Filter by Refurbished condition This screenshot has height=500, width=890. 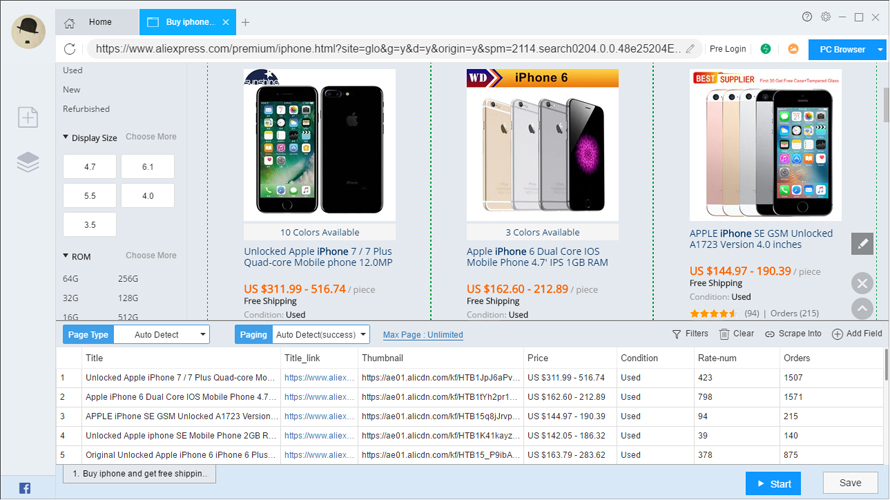tap(86, 109)
